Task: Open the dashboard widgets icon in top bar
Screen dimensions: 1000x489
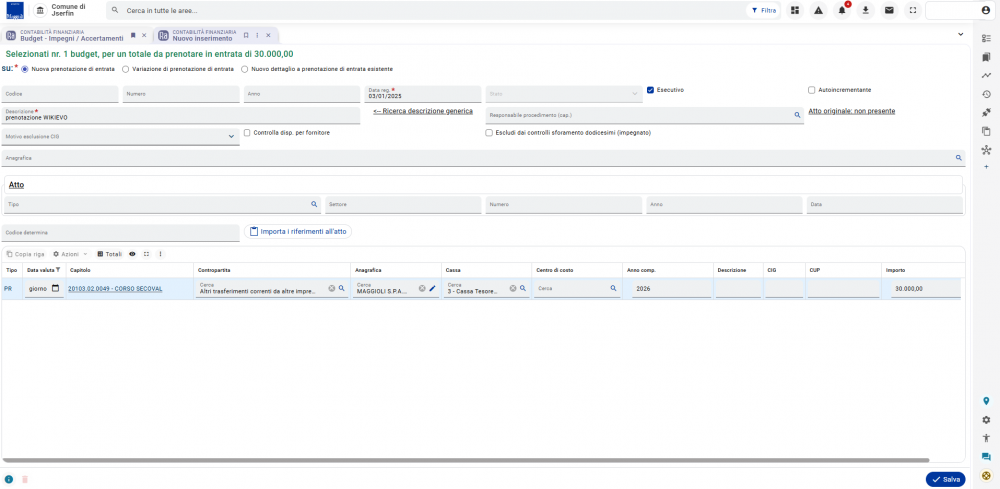Action: [x=795, y=10]
